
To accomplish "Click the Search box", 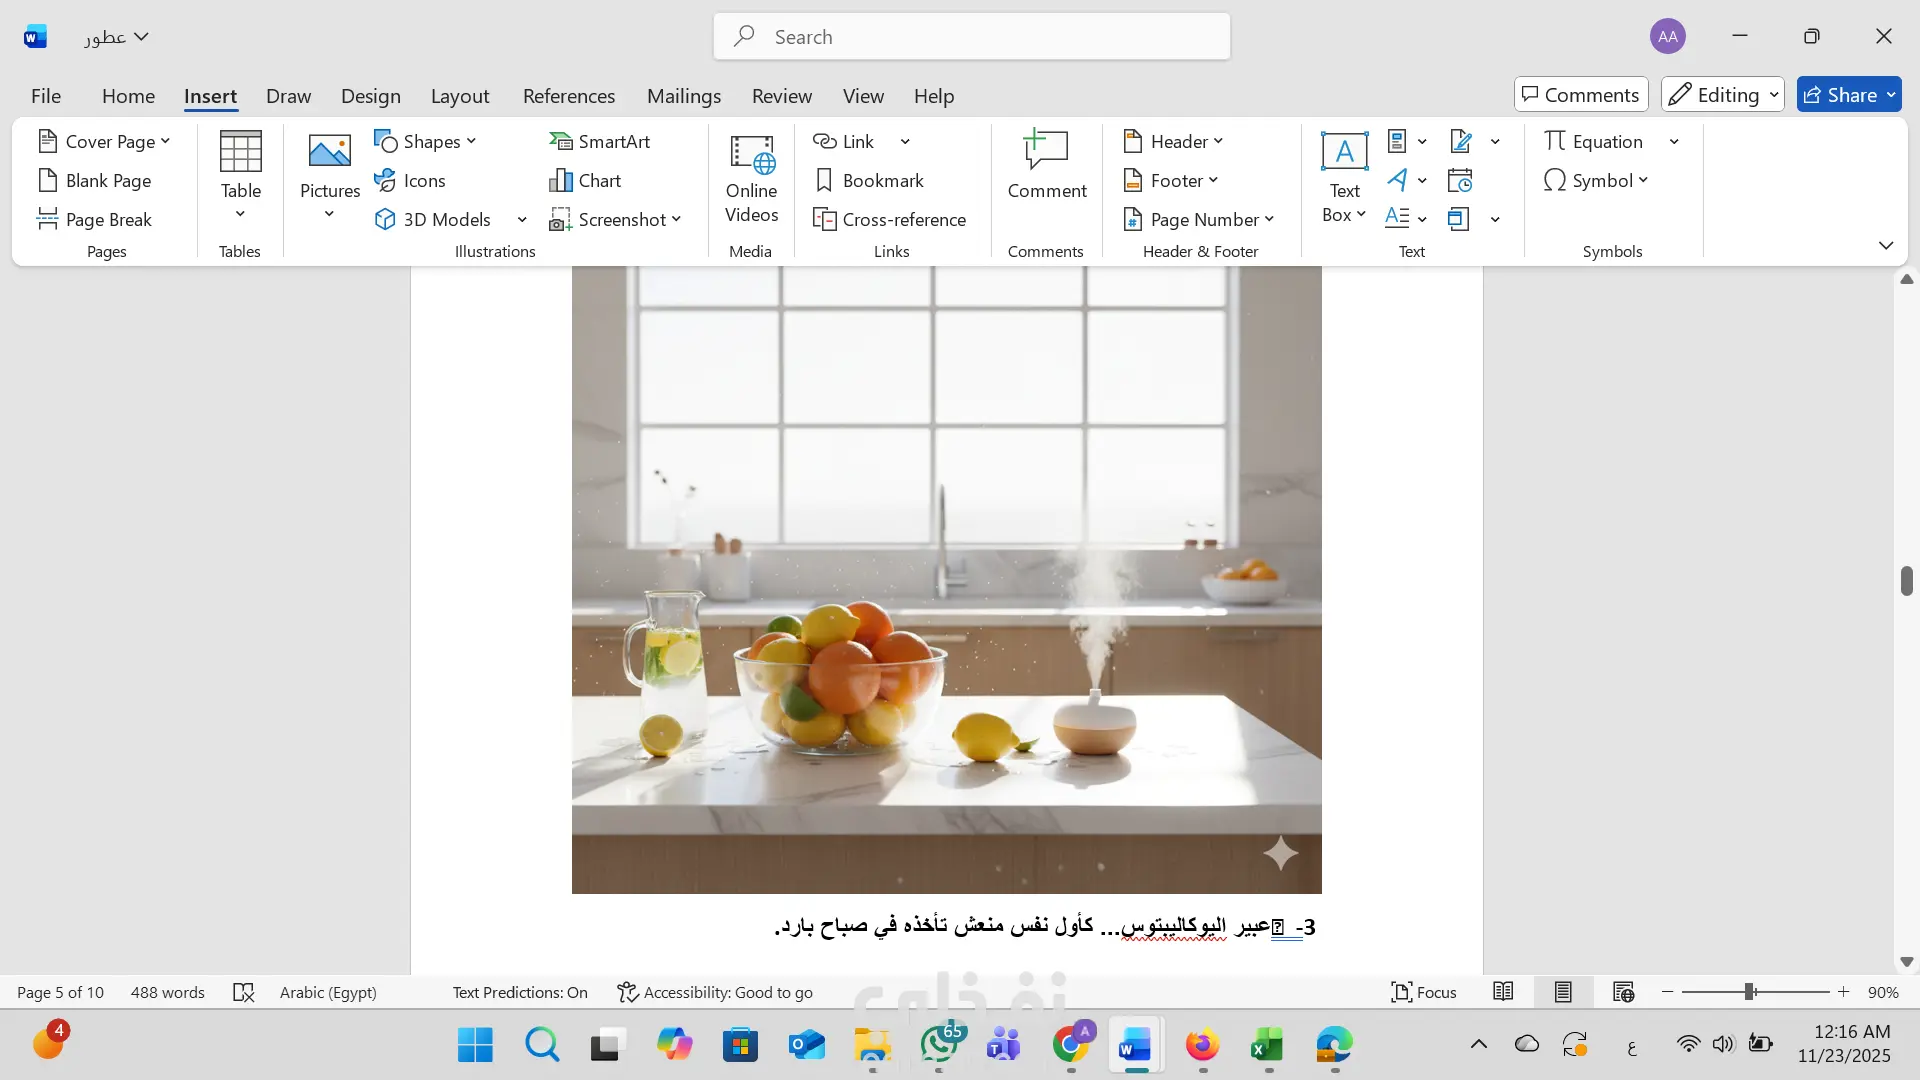I will [x=971, y=37].
